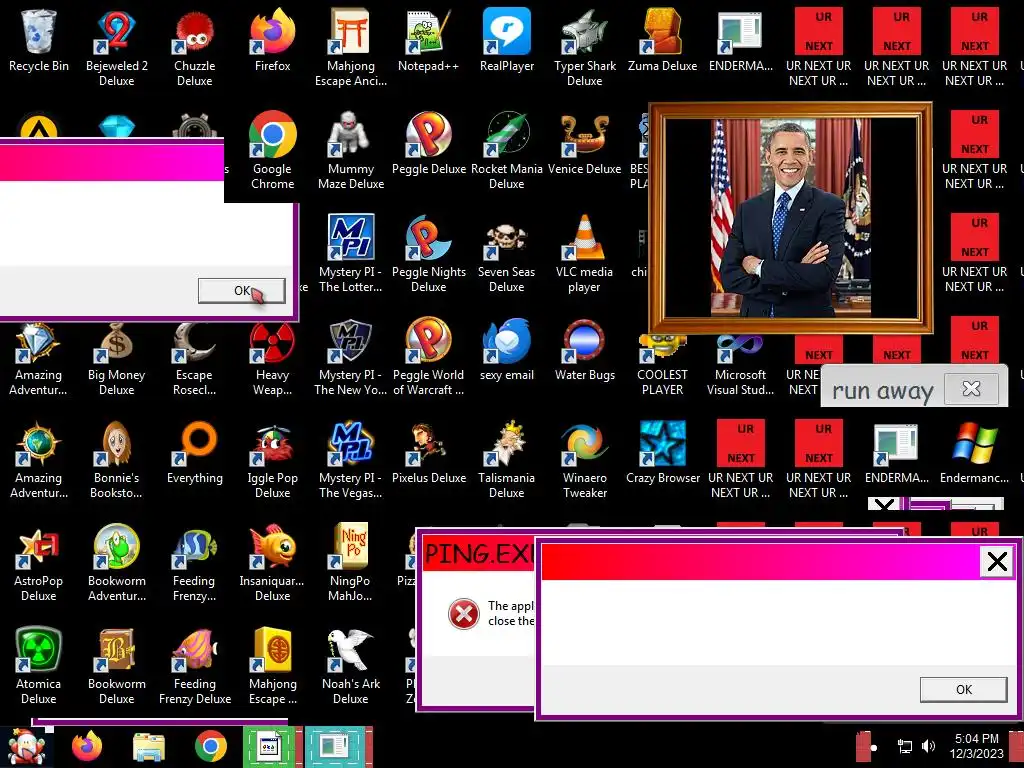Close the large pink dialog with the X
1024x768 pixels.
(997, 562)
